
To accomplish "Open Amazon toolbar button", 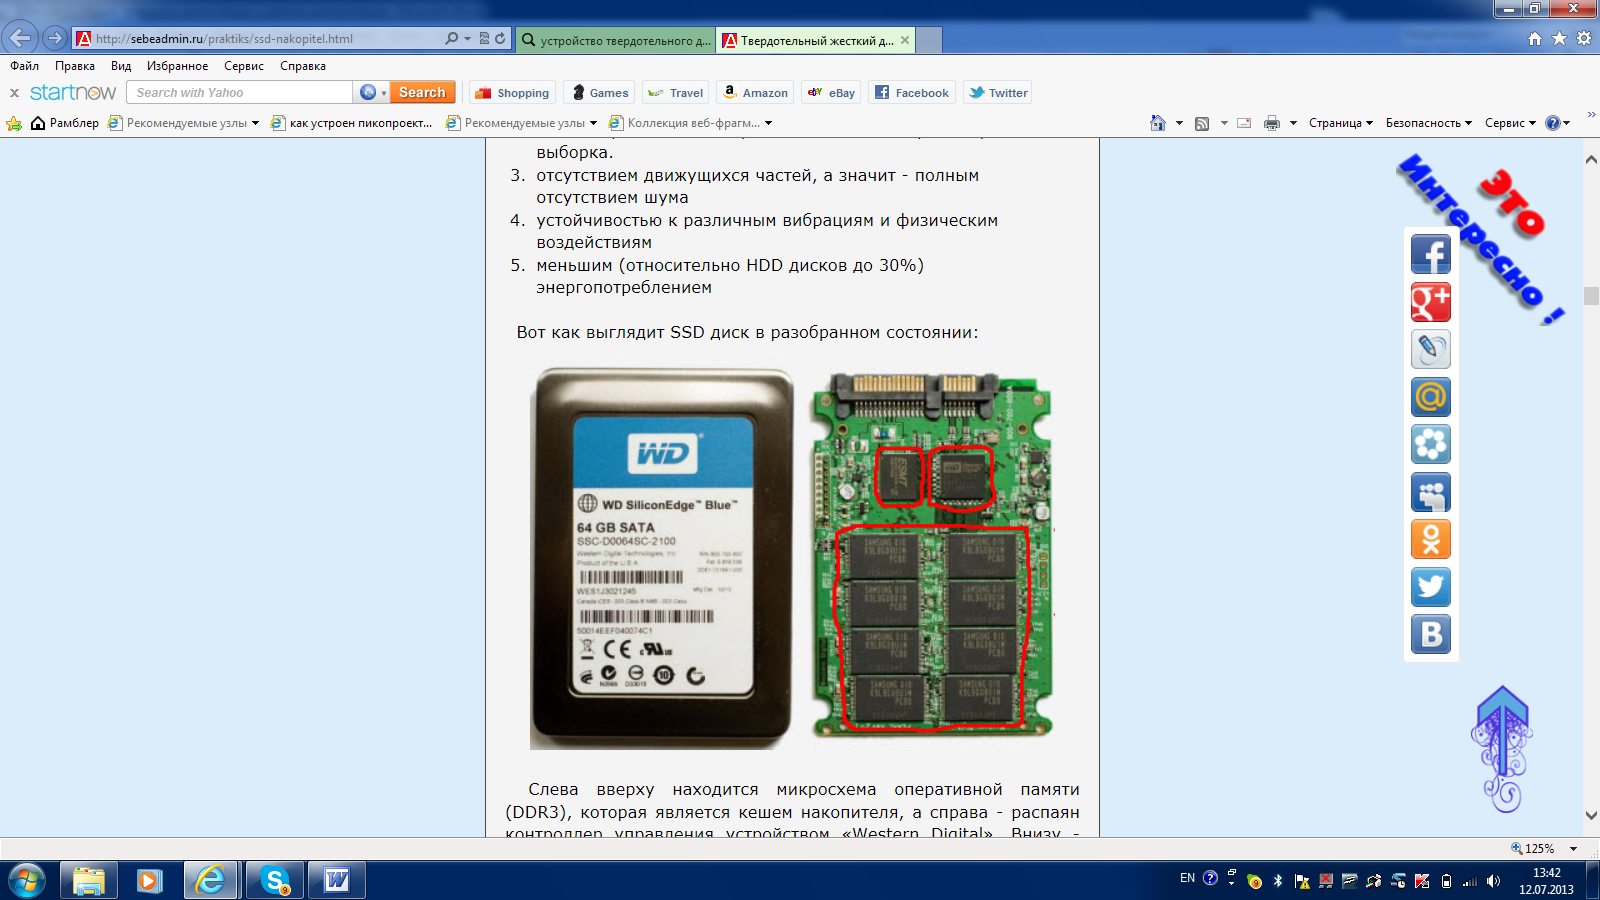I will [755, 93].
